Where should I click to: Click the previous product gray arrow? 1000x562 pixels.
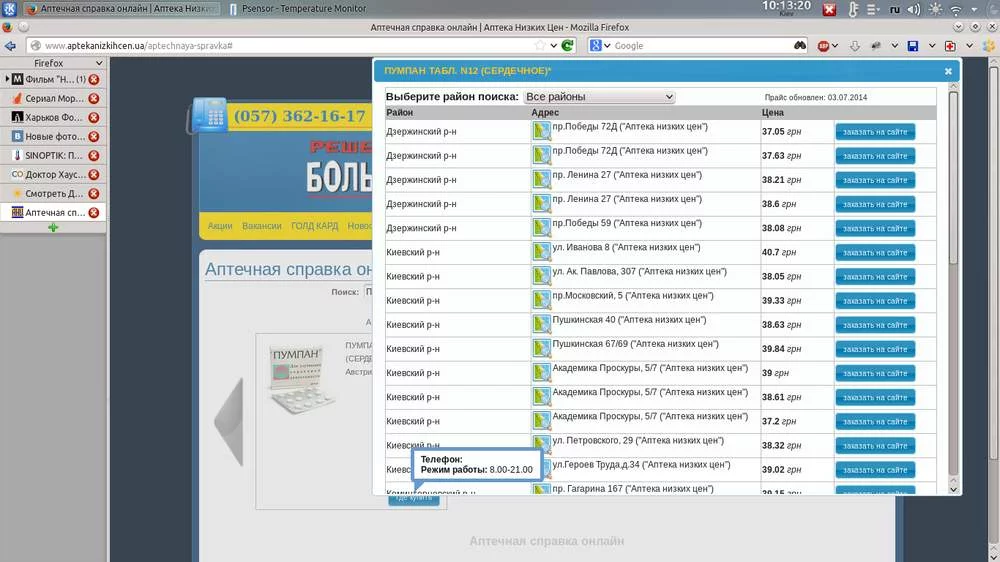(x=229, y=421)
